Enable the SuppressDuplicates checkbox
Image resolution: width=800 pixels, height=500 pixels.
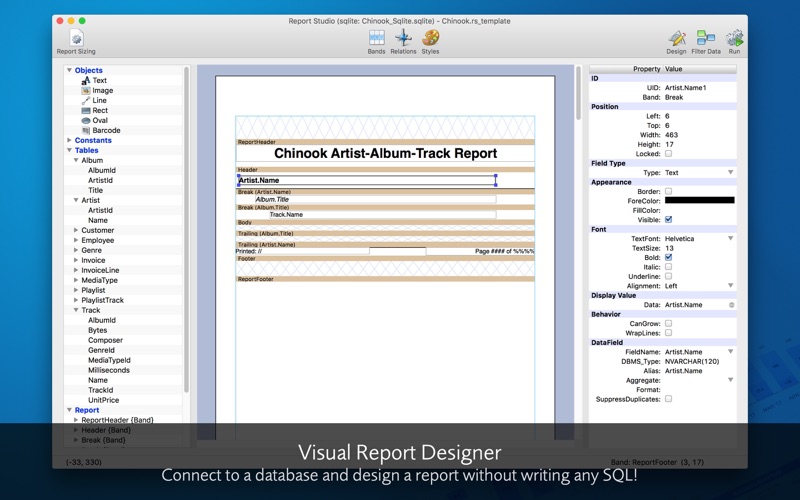point(668,398)
